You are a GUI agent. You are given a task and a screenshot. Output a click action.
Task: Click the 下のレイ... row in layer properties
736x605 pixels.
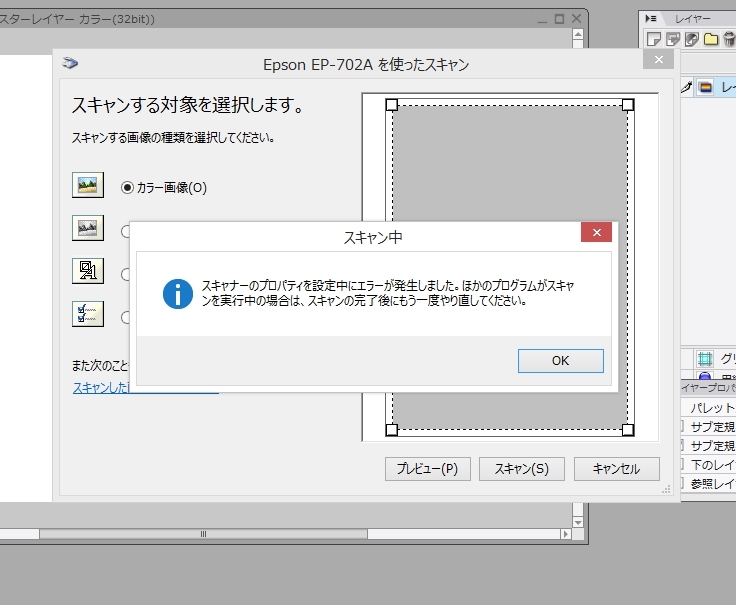(x=708, y=465)
